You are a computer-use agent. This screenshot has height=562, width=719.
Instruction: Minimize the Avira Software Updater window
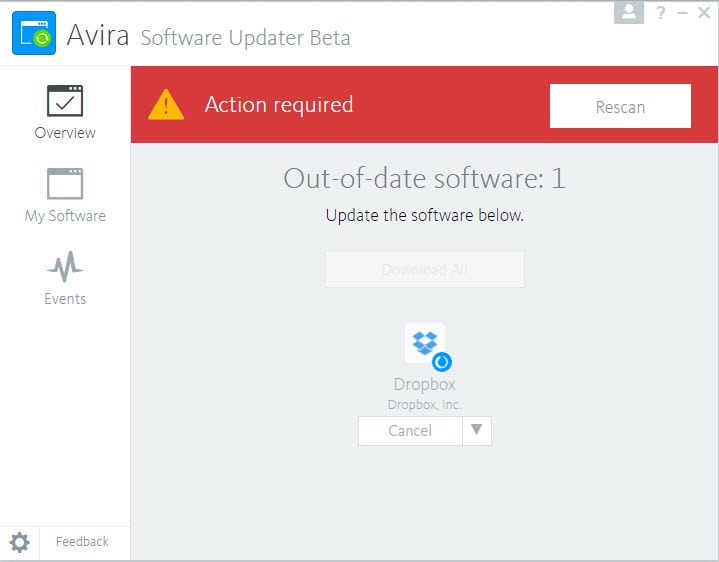pyautogui.click(x=682, y=13)
